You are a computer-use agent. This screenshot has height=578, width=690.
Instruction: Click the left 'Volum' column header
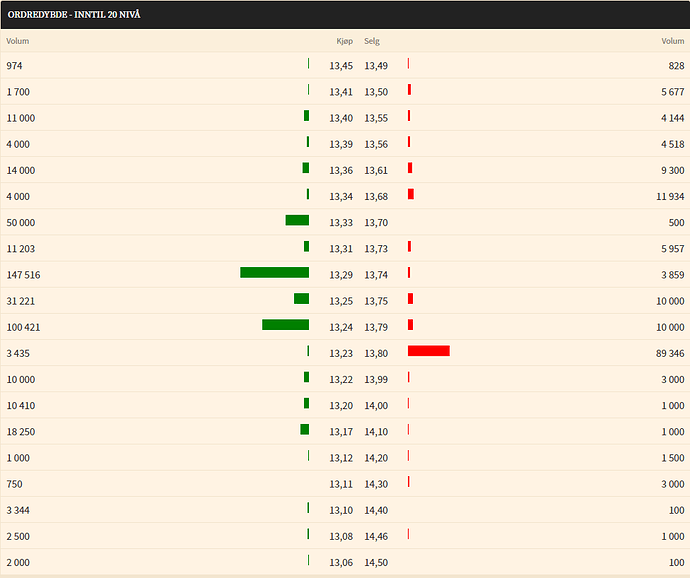(18, 41)
